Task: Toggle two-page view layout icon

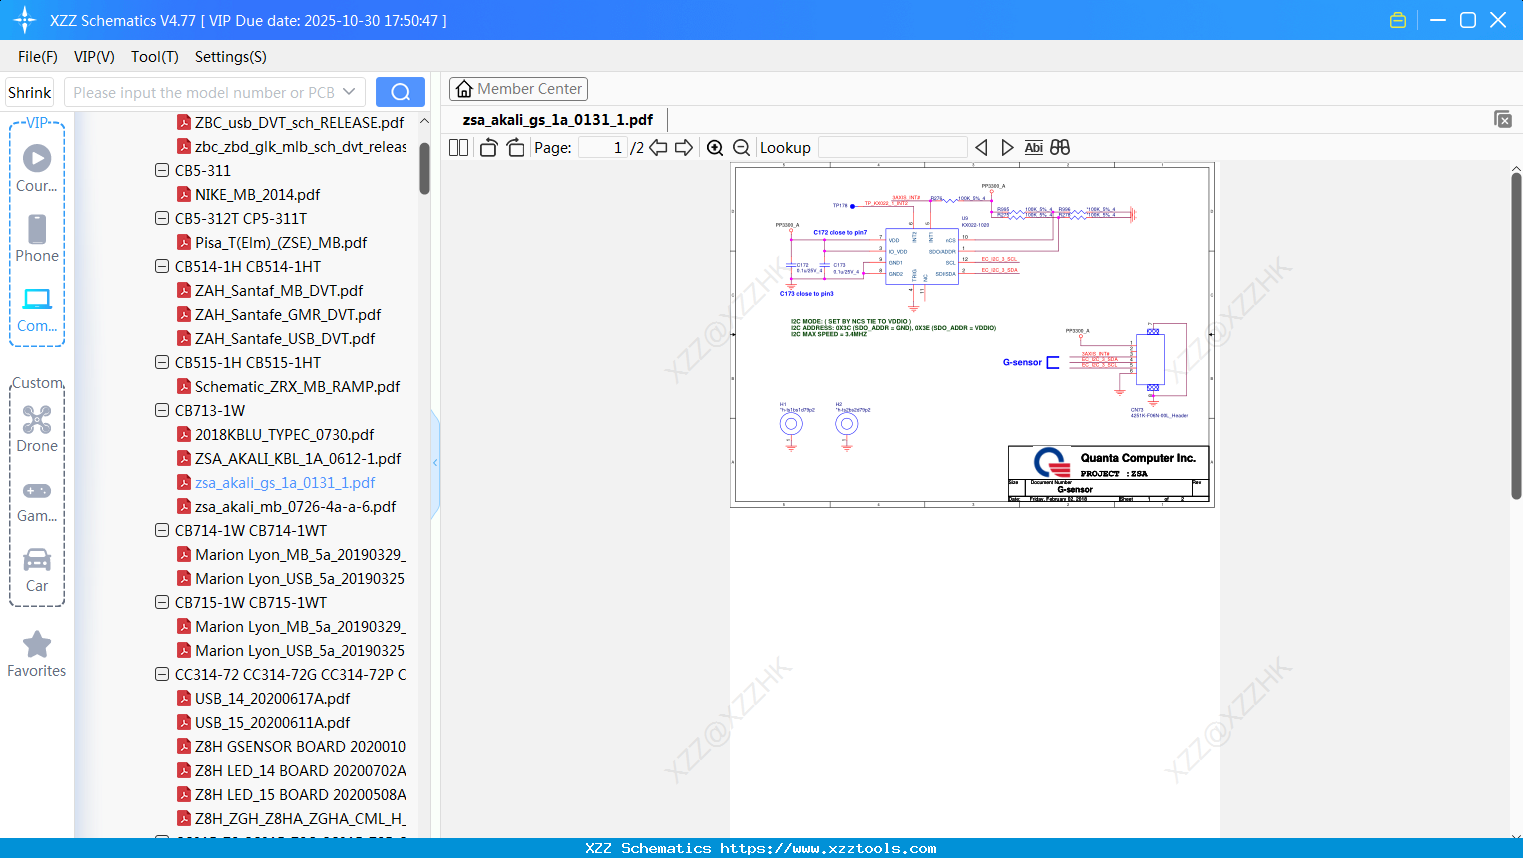Action: pyautogui.click(x=458, y=147)
